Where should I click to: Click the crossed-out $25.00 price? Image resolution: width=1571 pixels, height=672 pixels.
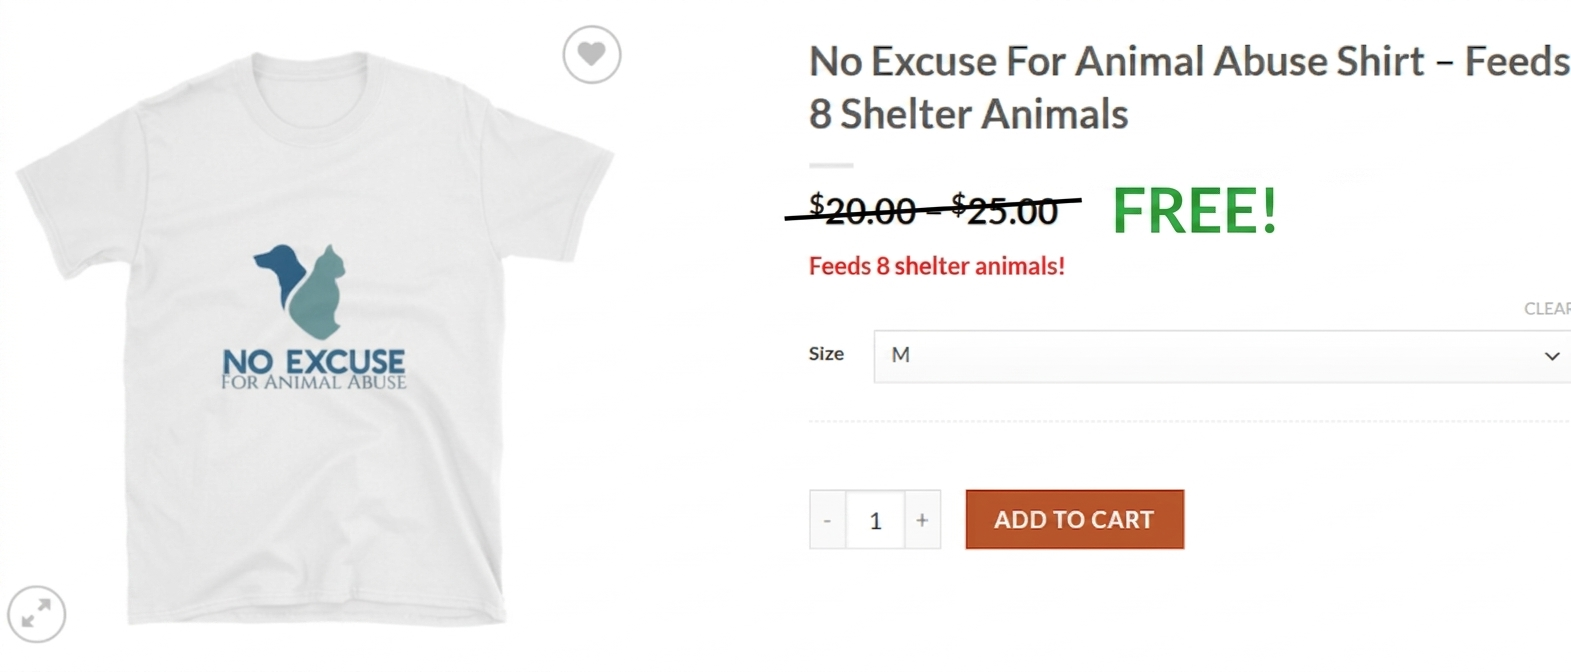tap(1006, 210)
